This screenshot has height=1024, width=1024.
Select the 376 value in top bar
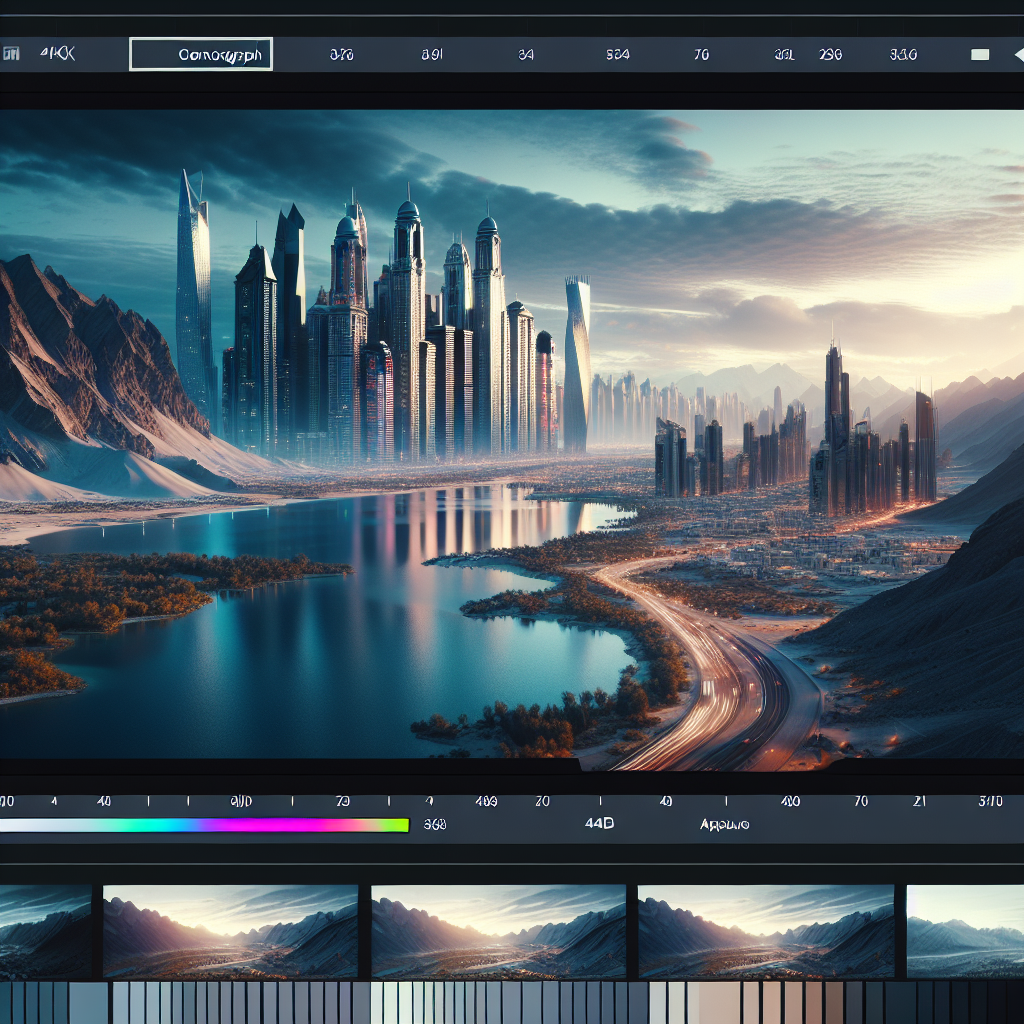click(341, 55)
